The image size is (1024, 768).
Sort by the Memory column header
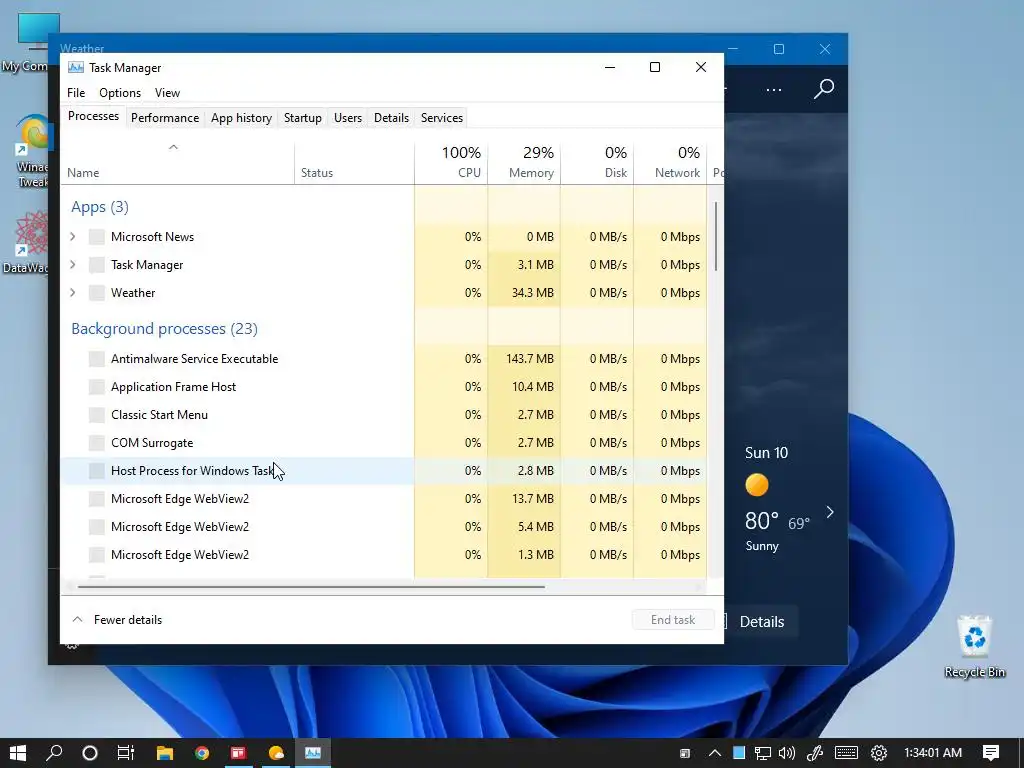point(524,162)
